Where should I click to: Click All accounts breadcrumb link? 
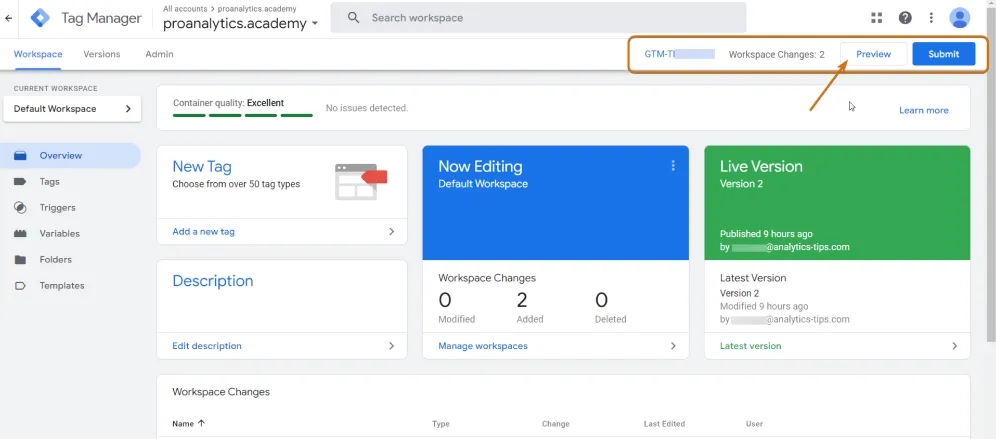pos(185,9)
